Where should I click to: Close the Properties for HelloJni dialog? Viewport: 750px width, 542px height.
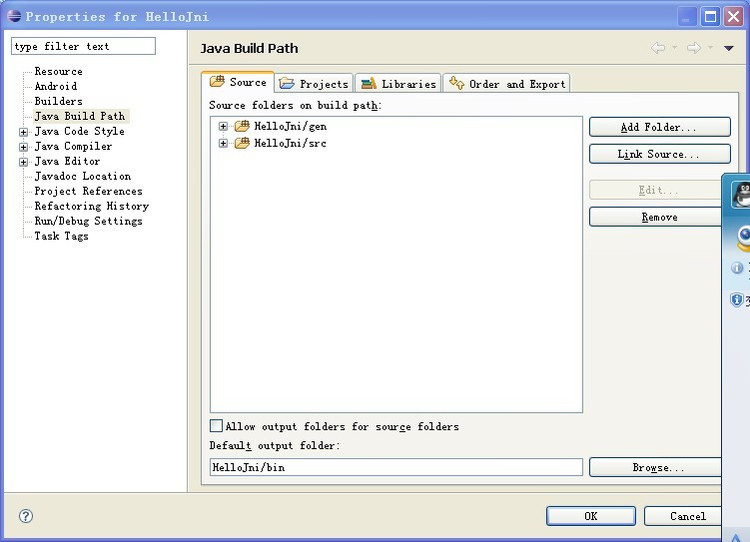(x=733, y=17)
